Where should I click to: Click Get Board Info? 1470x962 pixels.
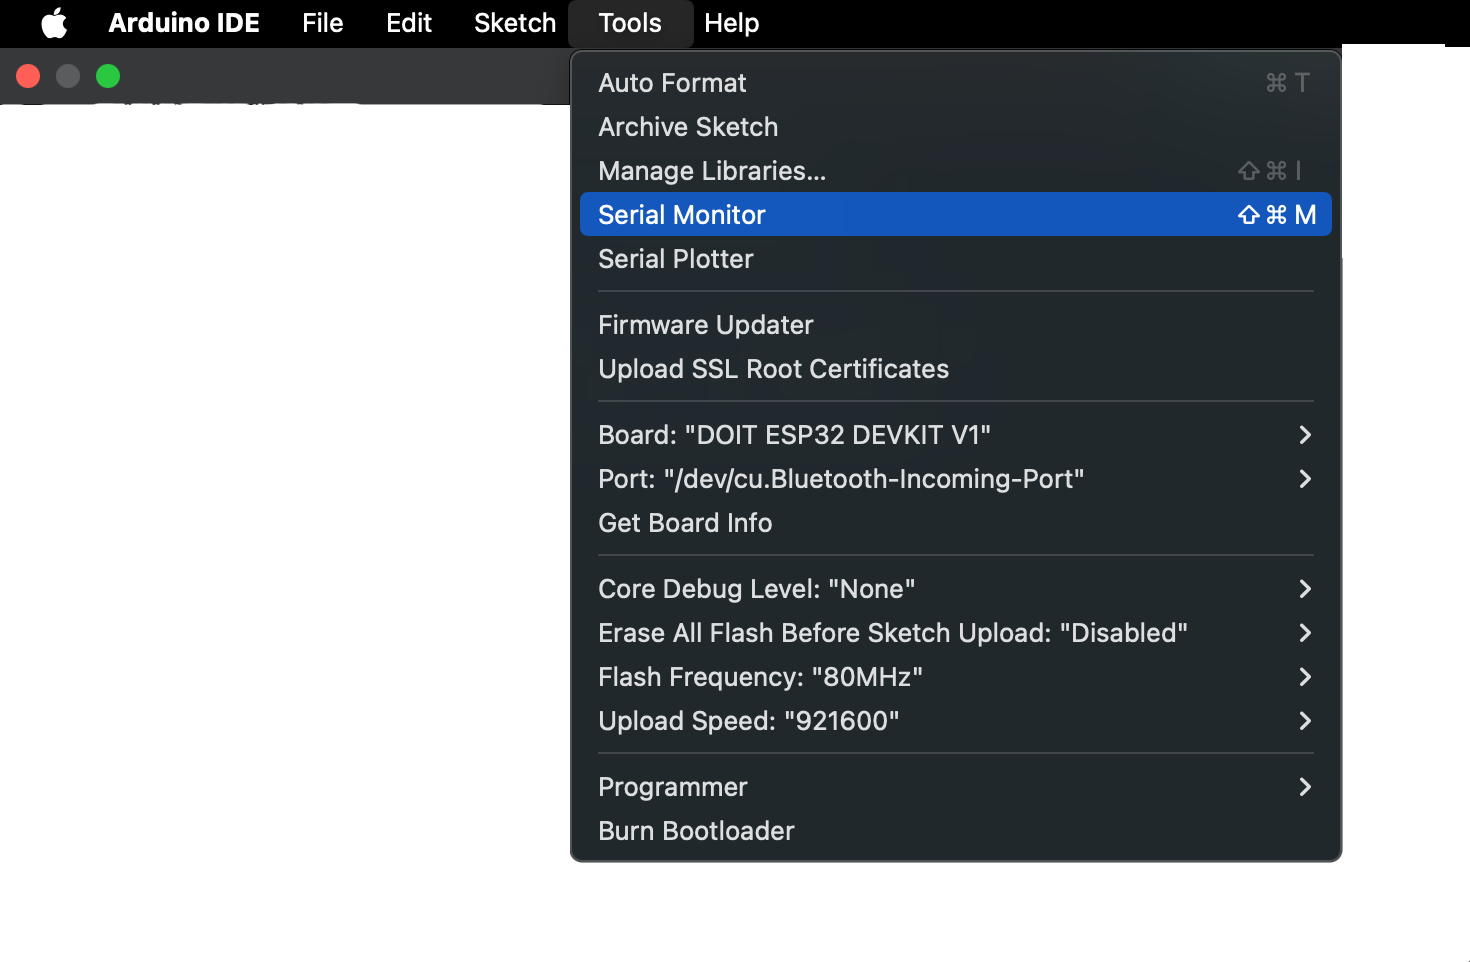coord(955,523)
